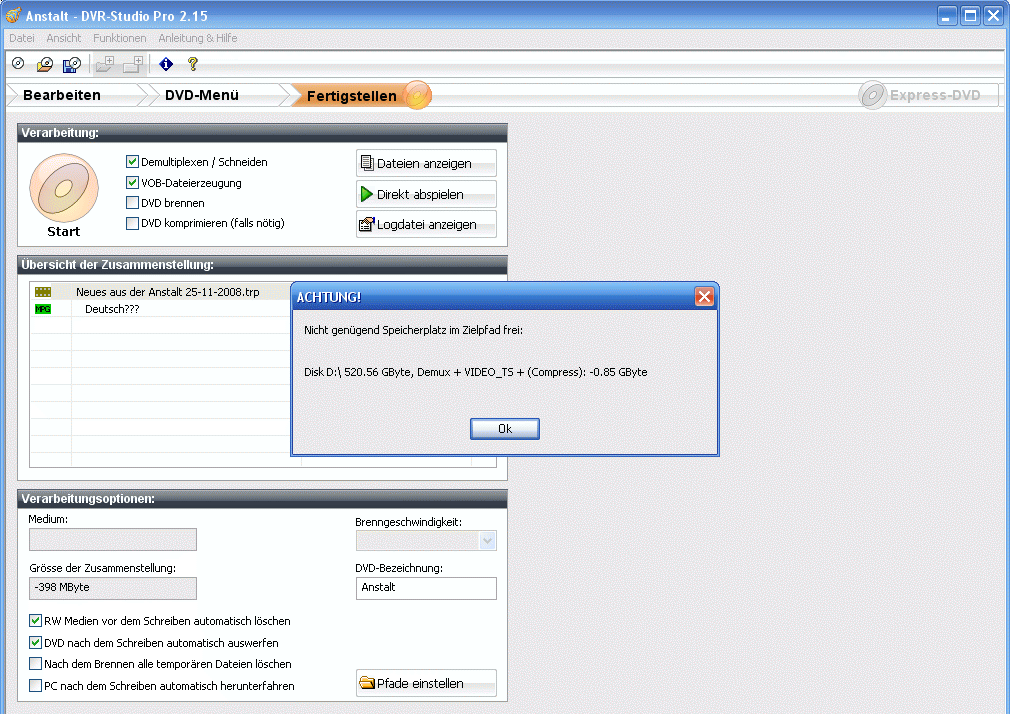
Task: Click the blue info icon
Action: 166,65
